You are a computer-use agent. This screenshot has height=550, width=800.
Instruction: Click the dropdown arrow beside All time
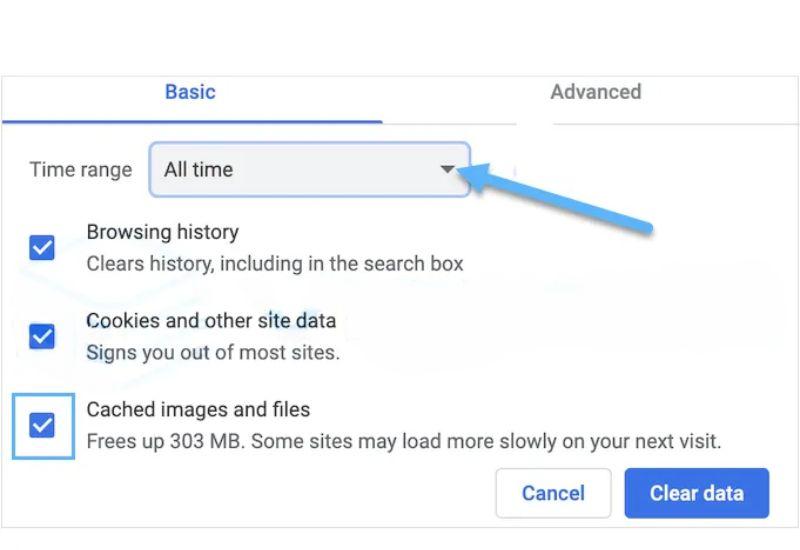click(447, 169)
